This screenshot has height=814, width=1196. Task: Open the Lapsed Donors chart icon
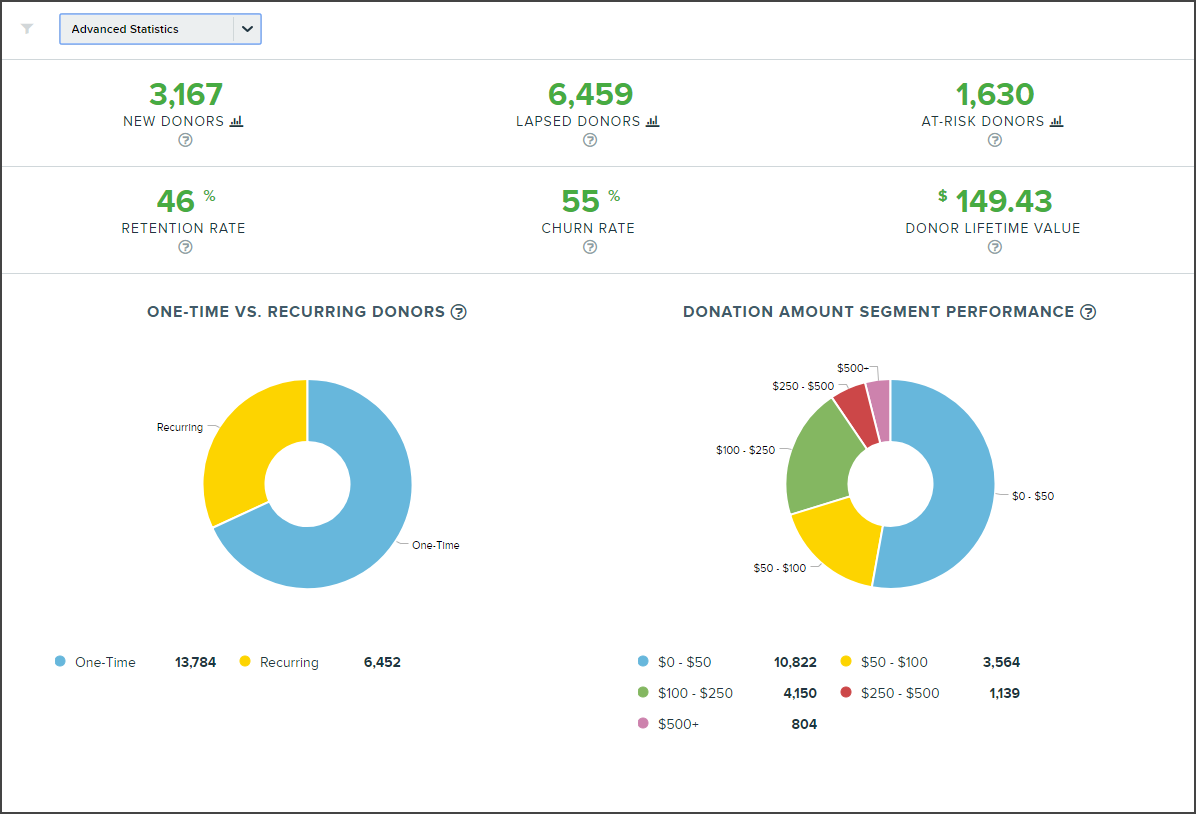tap(652, 121)
